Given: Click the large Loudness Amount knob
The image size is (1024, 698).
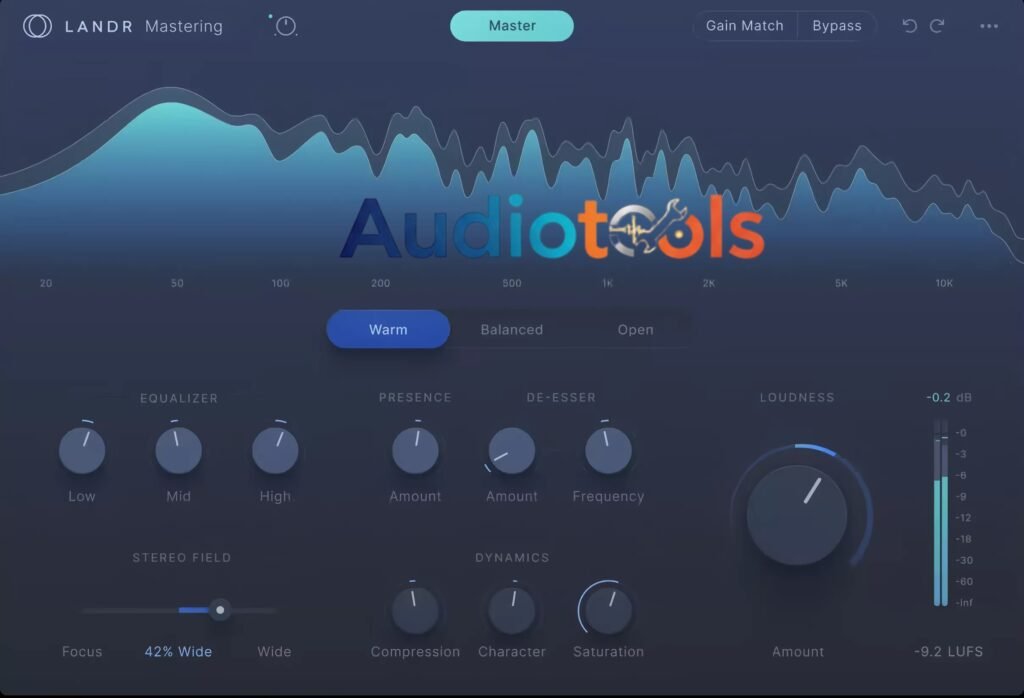Looking at the screenshot, I should 797,515.
